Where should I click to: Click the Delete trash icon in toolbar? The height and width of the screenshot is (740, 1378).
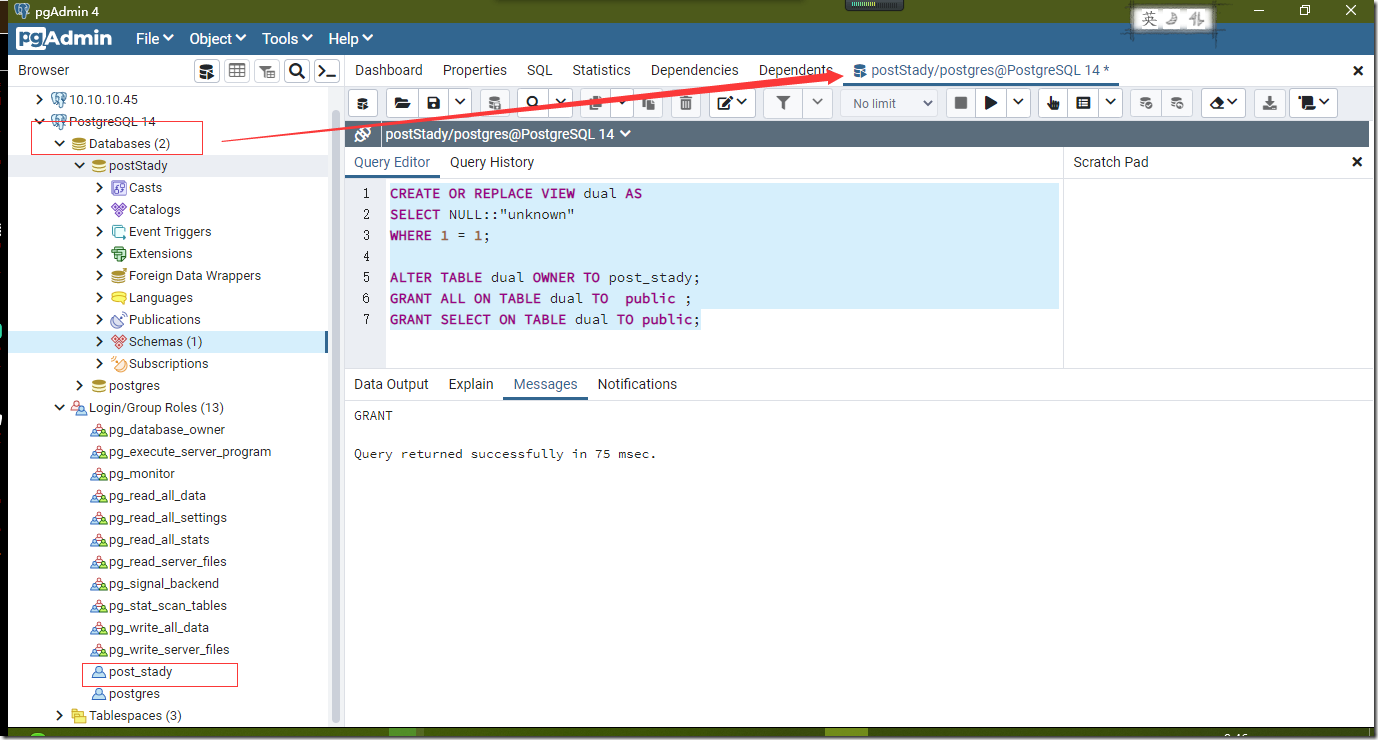685,103
